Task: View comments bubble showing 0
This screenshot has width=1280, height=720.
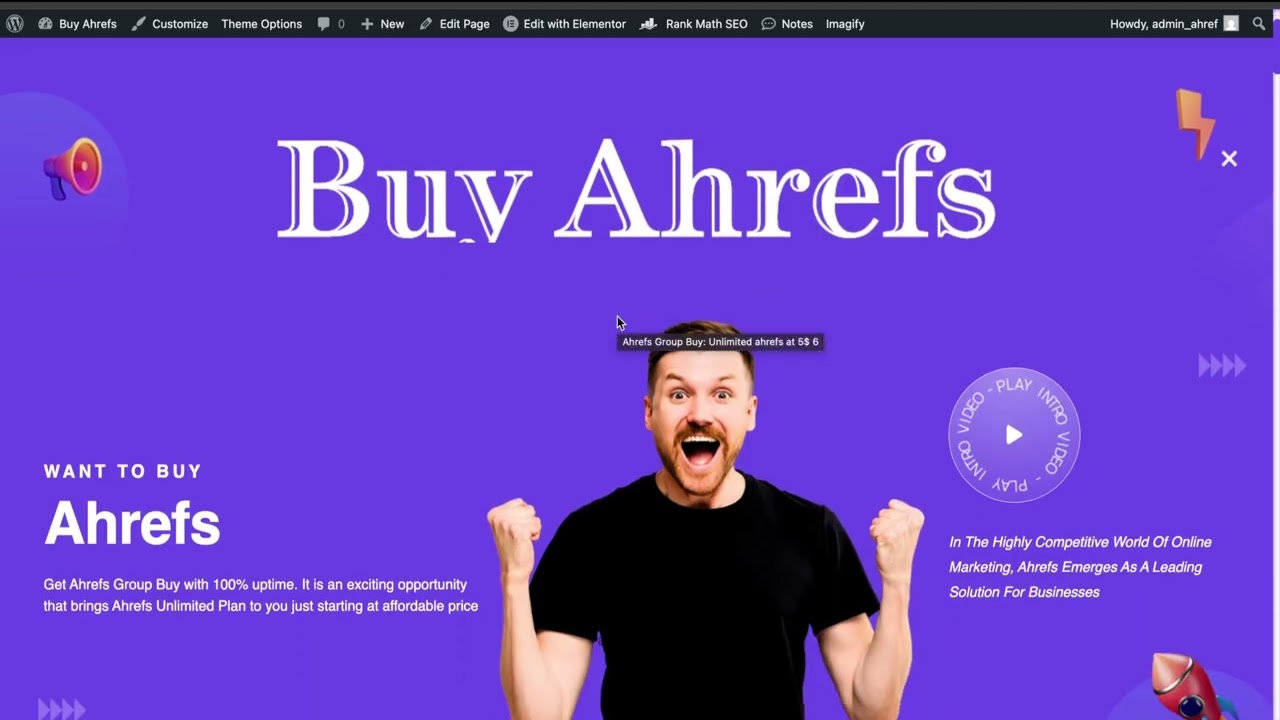Action: (x=330, y=23)
